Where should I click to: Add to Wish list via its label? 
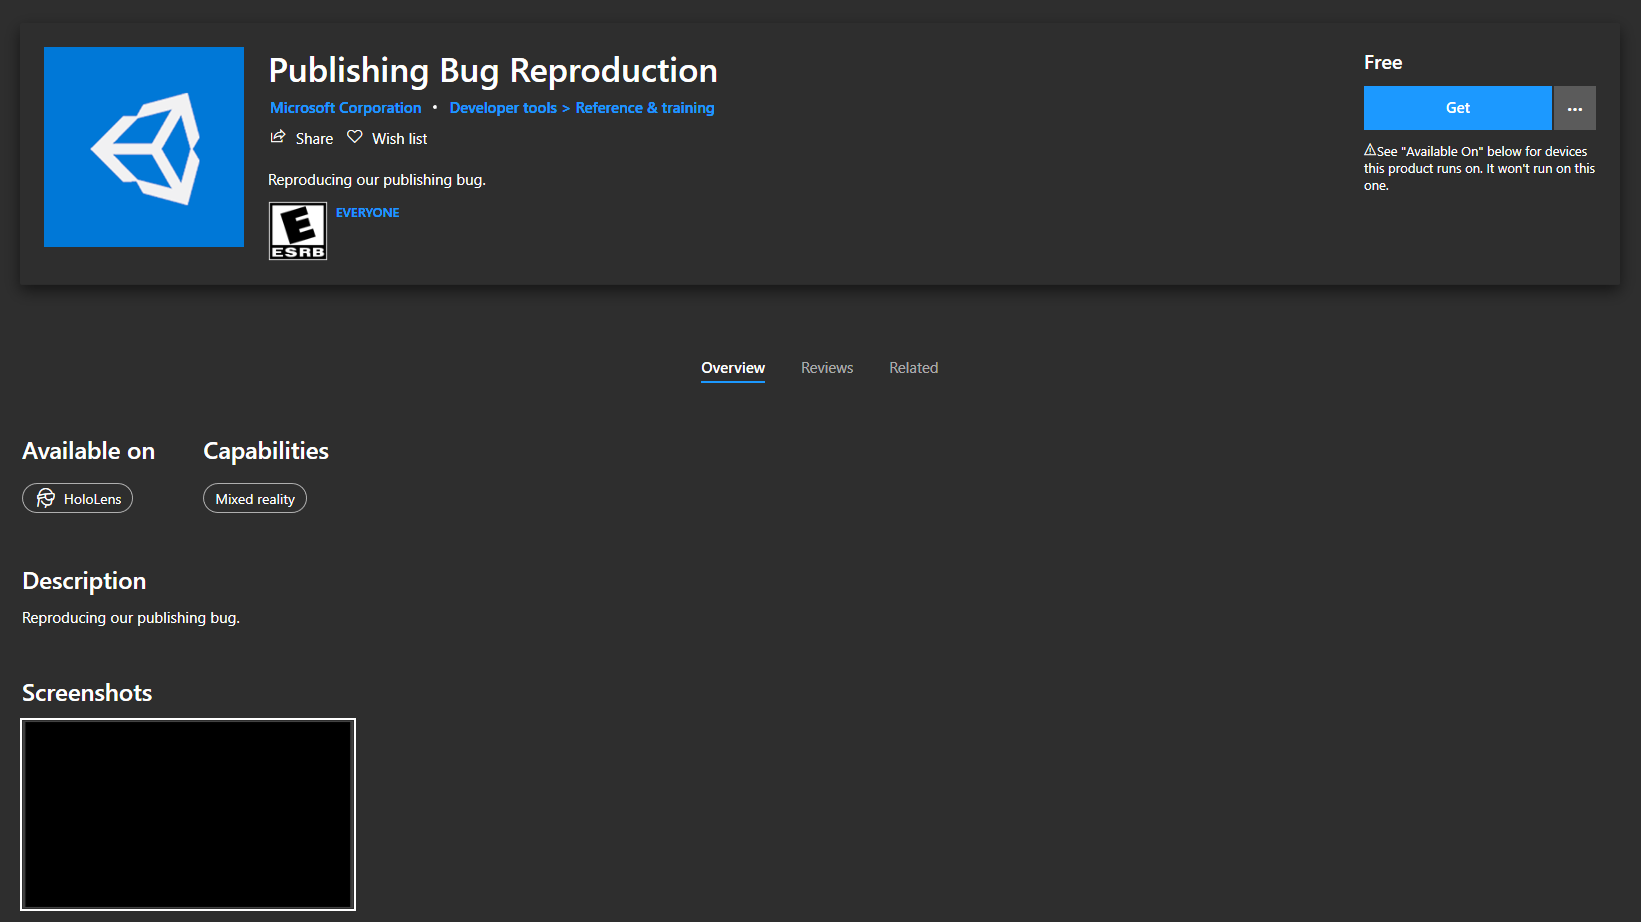coord(399,139)
